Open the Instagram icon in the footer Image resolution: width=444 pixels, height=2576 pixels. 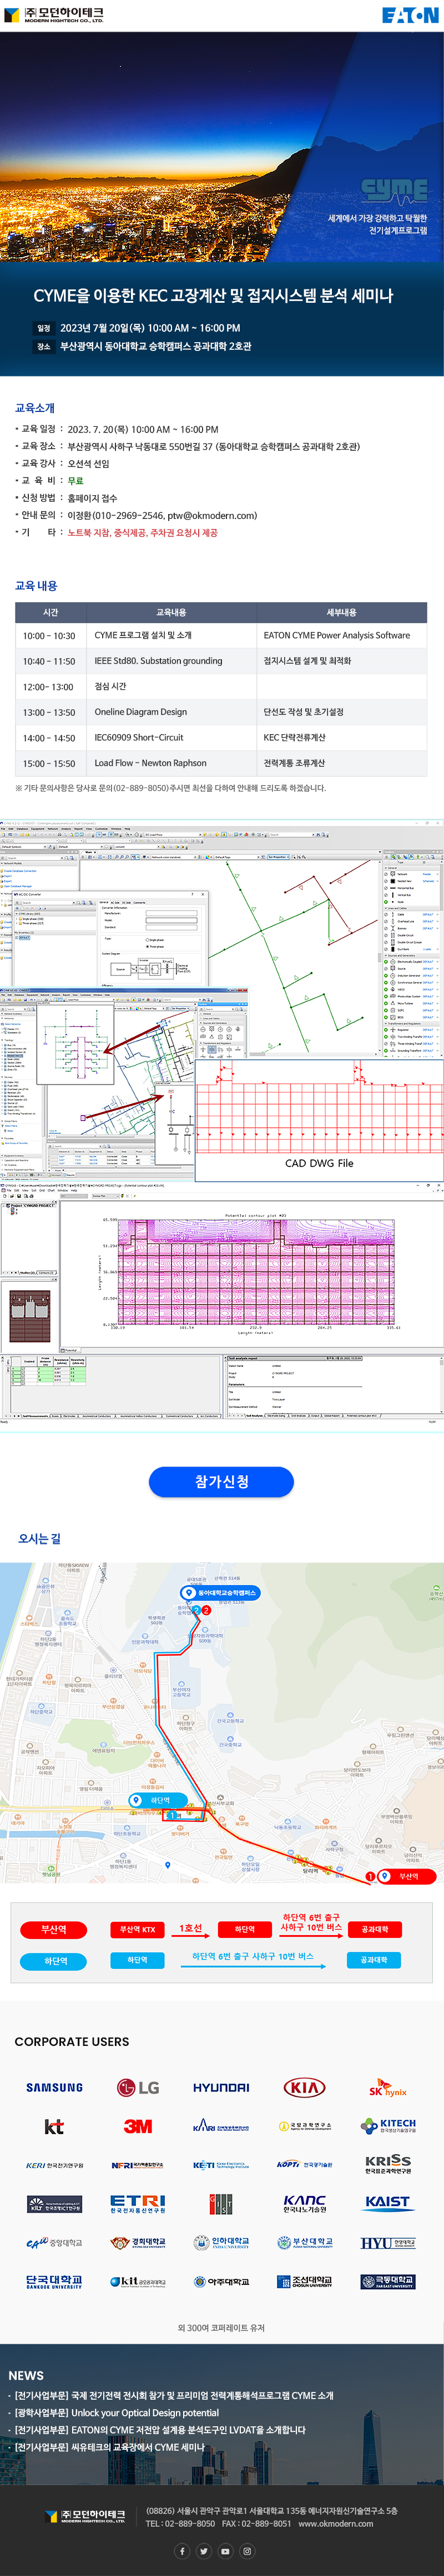click(246, 2550)
